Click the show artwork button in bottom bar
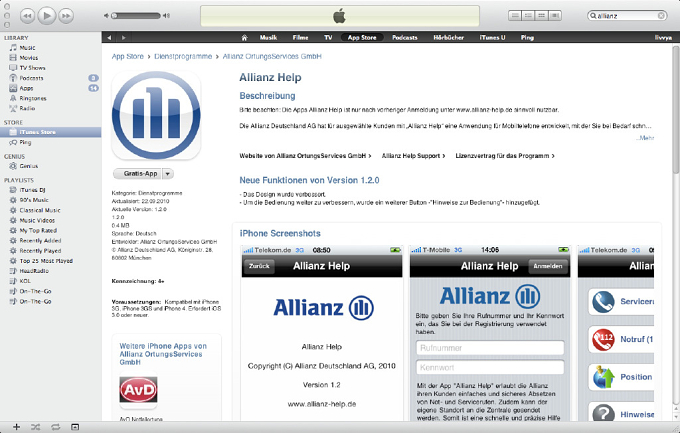This screenshot has width=680, height=433. pyautogui.click(x=75, y=427)
